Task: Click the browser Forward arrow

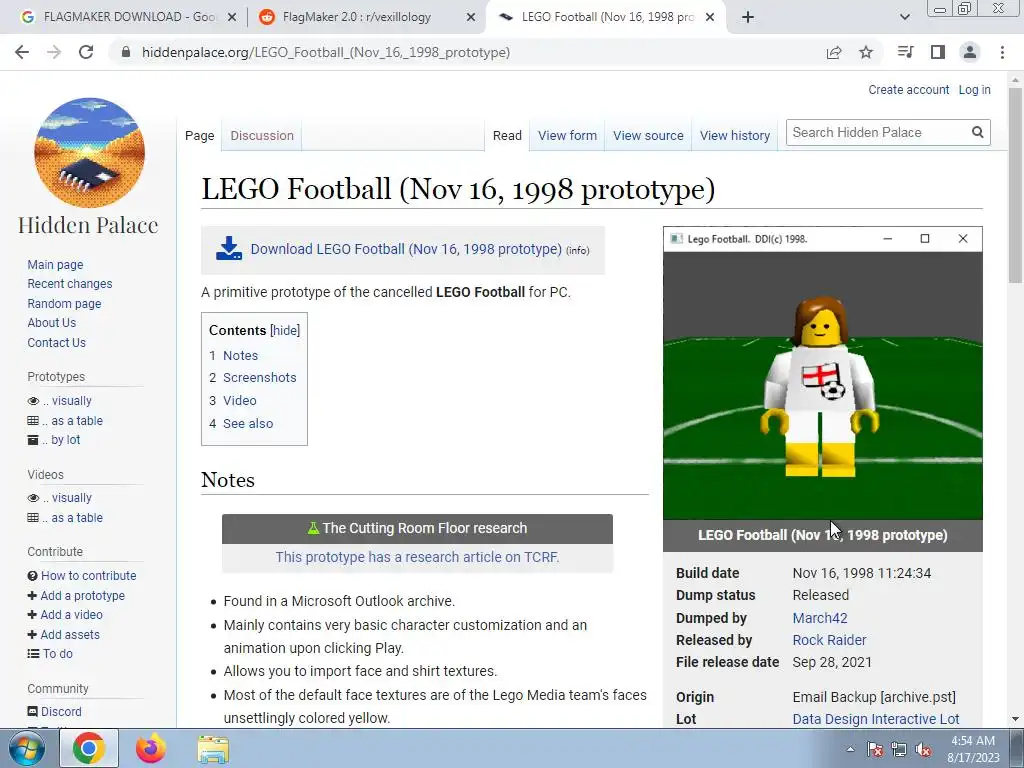Action: click(54, 52)
